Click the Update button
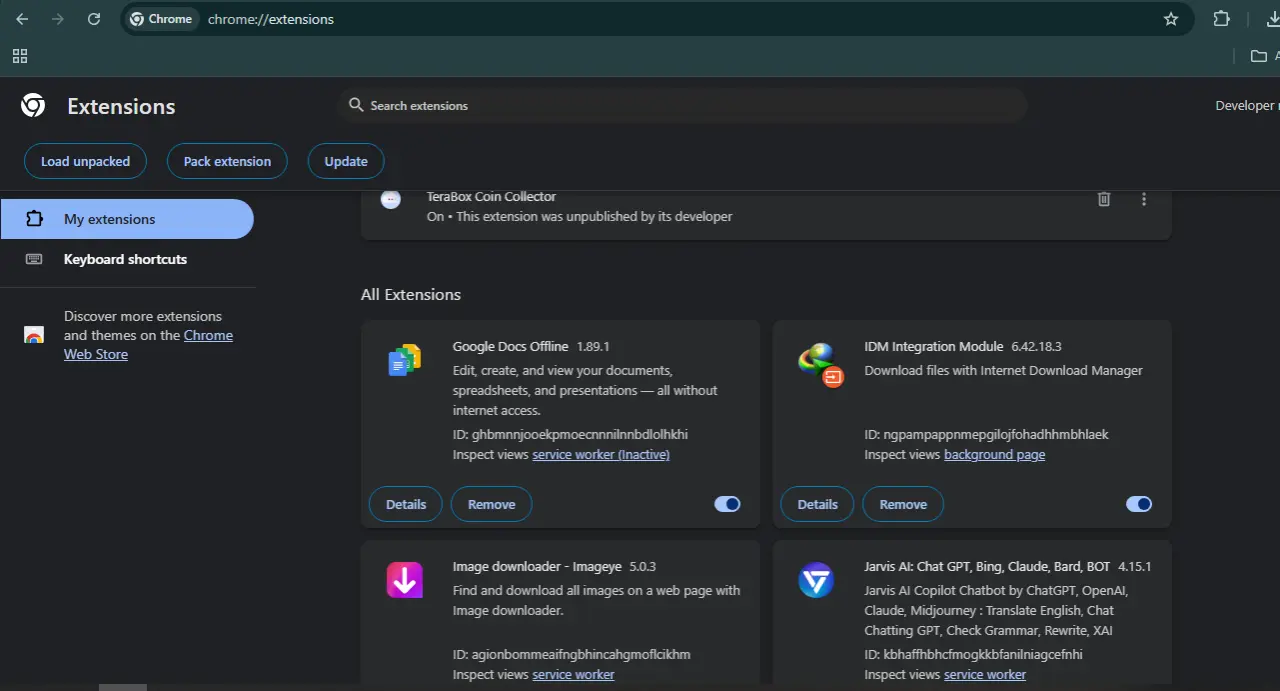This screenshot has width=1280, height=691. pos(346,161)
